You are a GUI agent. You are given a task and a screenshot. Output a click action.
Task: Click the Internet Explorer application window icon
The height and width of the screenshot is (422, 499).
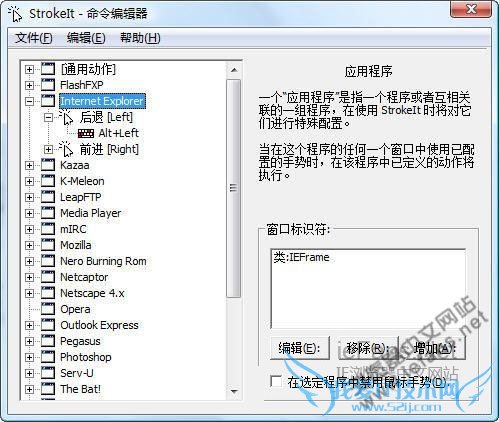(48, 101)
